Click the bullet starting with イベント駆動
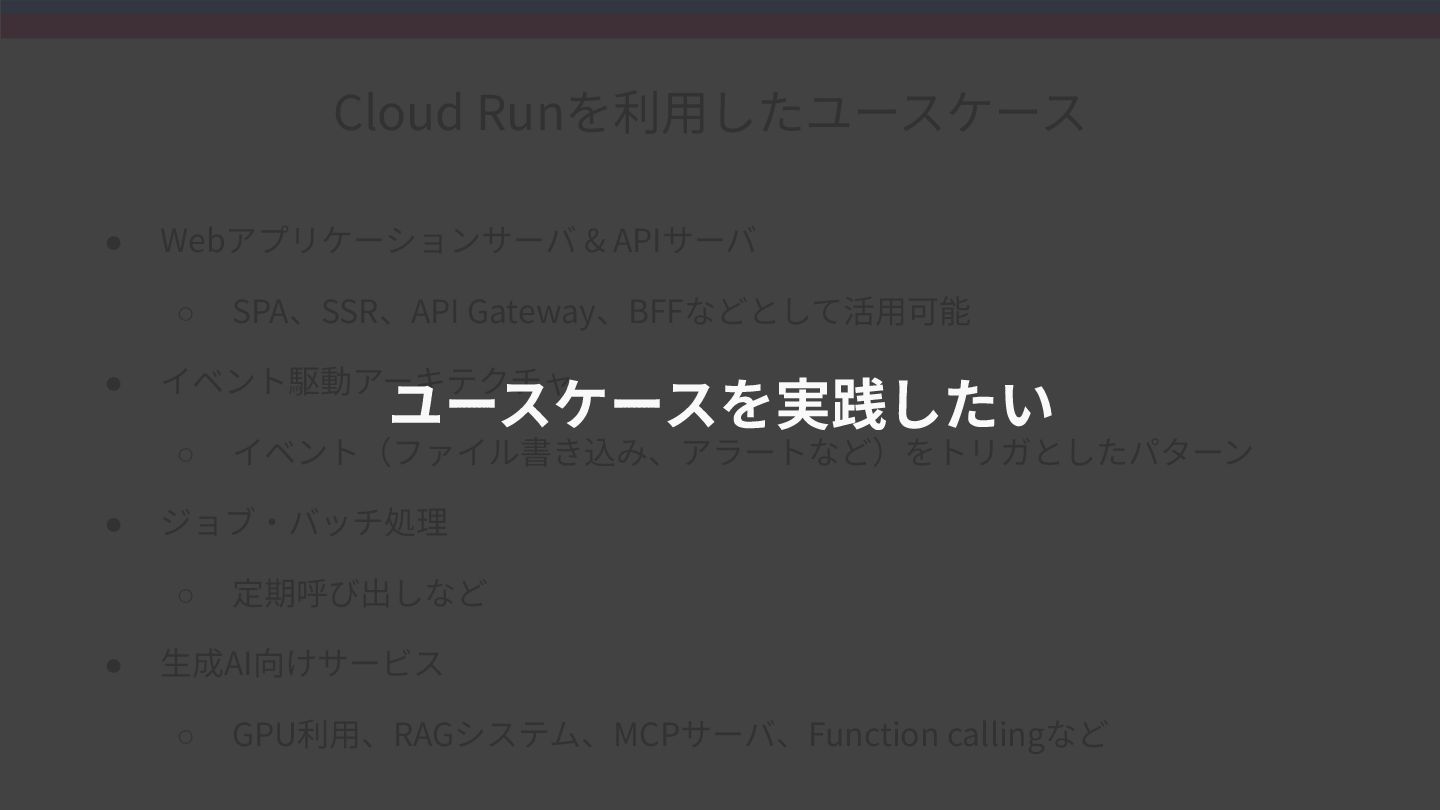Image resolution: width=1440 pixels, height=810 pixels. click(365, 382)
